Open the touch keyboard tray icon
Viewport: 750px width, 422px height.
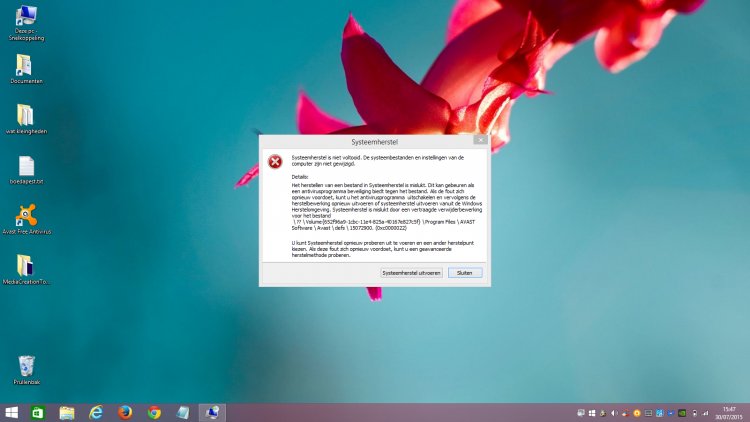point(648,413)
